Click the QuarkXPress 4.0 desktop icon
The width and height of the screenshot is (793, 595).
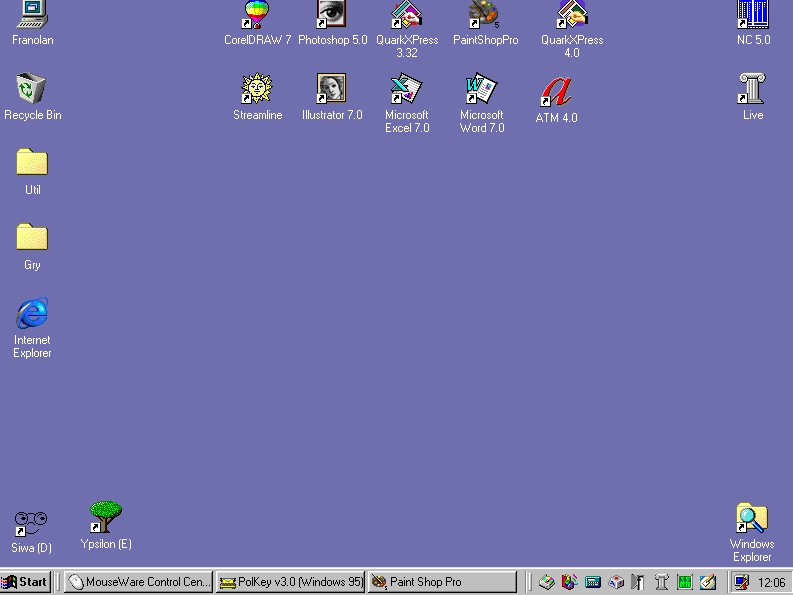click(571, 14)
